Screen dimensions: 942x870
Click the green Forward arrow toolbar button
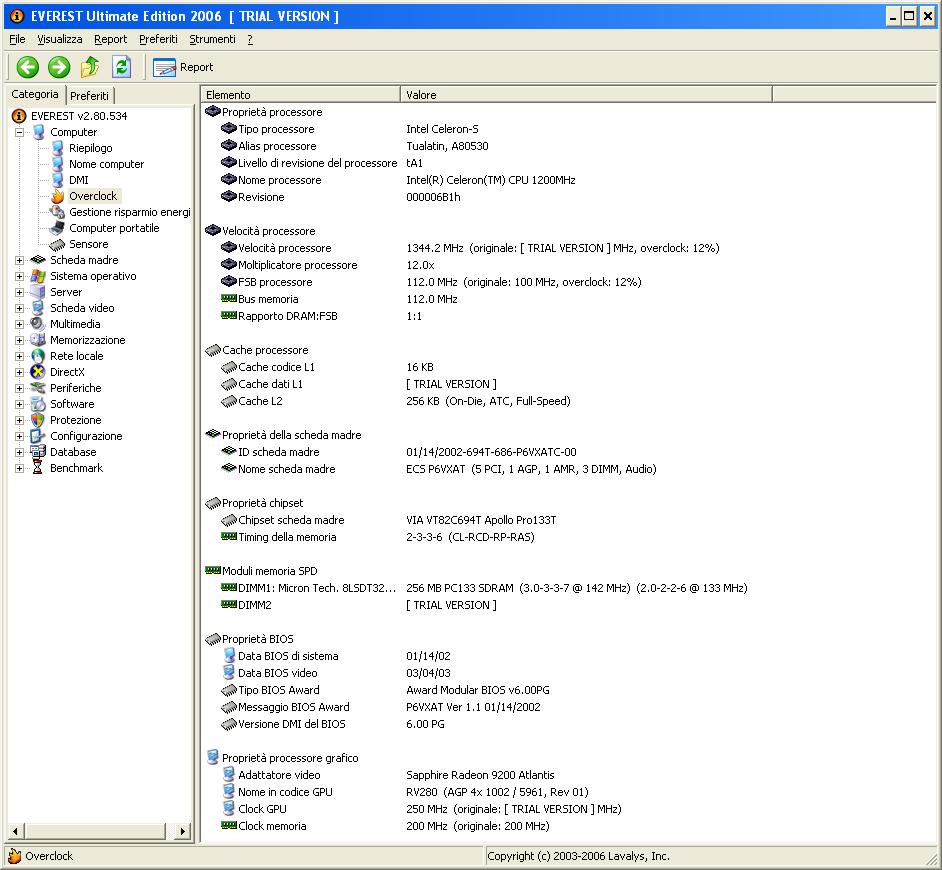(x=59, y=67)
